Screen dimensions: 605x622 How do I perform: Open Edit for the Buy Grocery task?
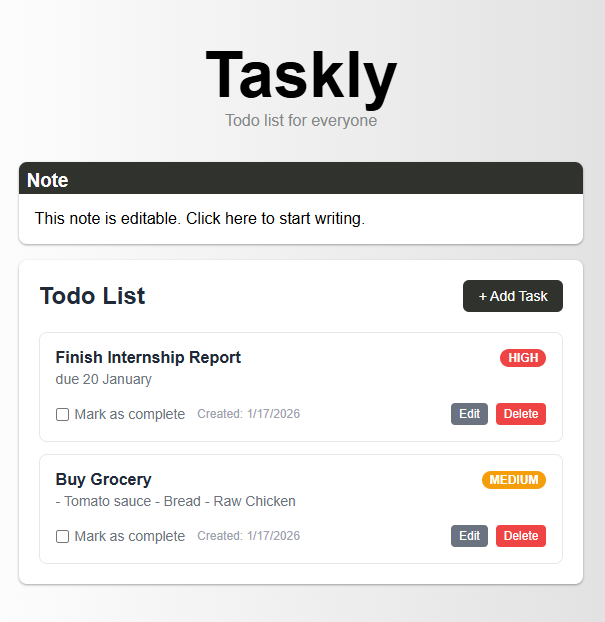click(x=469, y=536)
